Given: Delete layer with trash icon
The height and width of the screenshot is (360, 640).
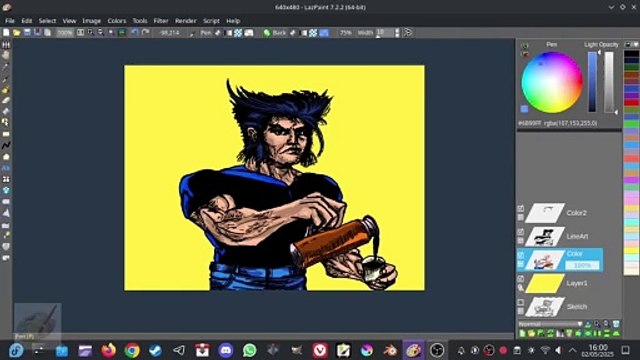Looking at the screenshot, I should coord(616,324).
